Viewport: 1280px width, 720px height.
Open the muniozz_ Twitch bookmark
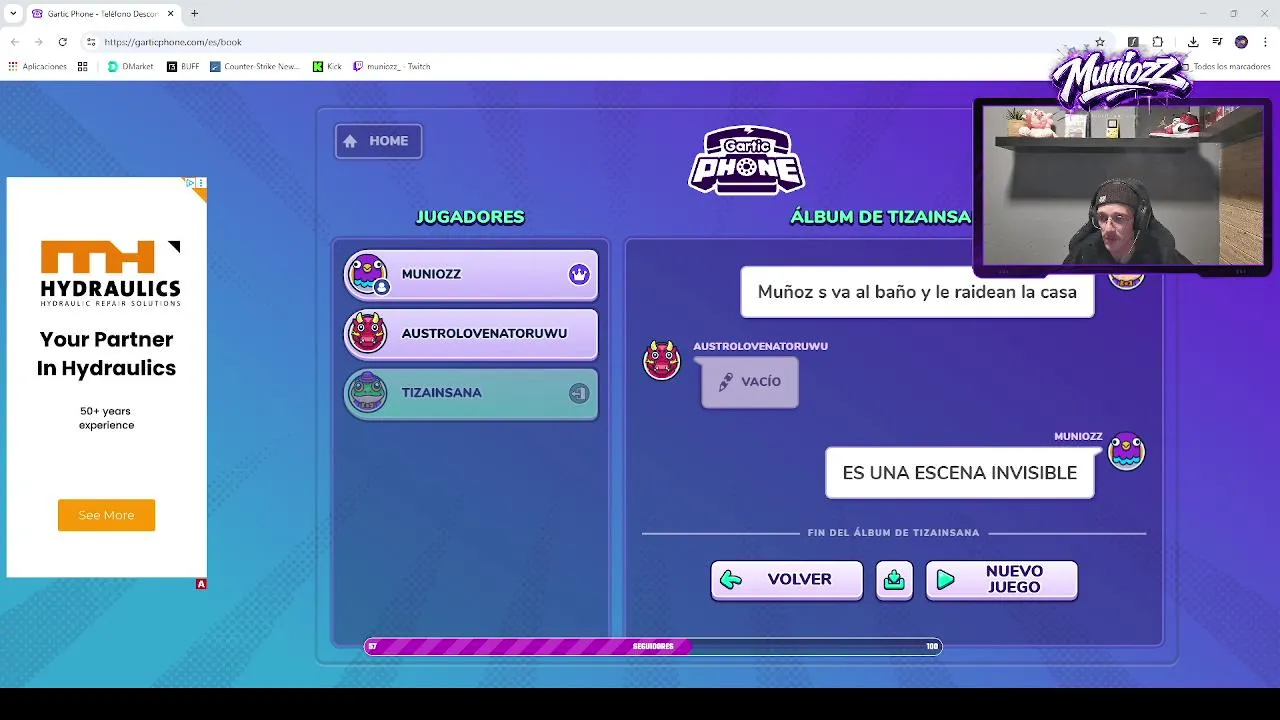[392, 67]
